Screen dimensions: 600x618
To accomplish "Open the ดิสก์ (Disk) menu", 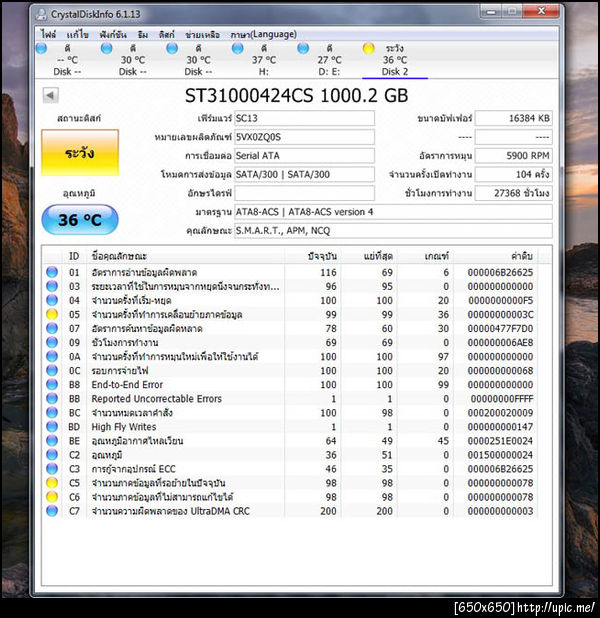I will (x=166, y=35).
